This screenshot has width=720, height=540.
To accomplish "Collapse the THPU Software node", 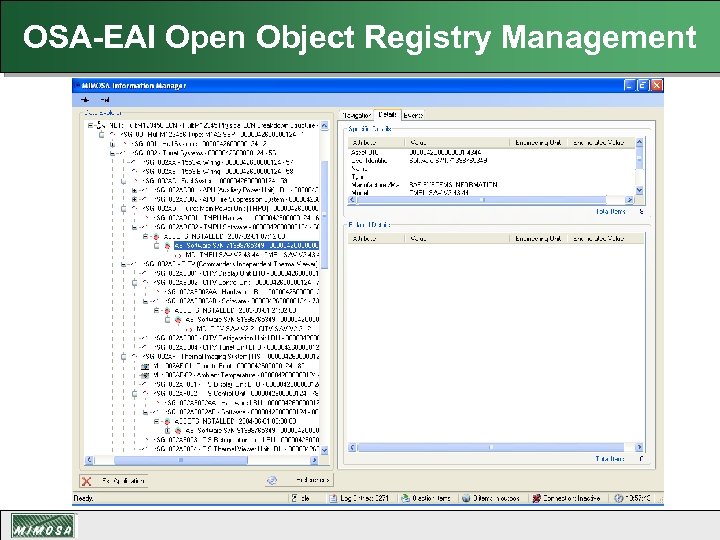I will click(x=135, y=227).
